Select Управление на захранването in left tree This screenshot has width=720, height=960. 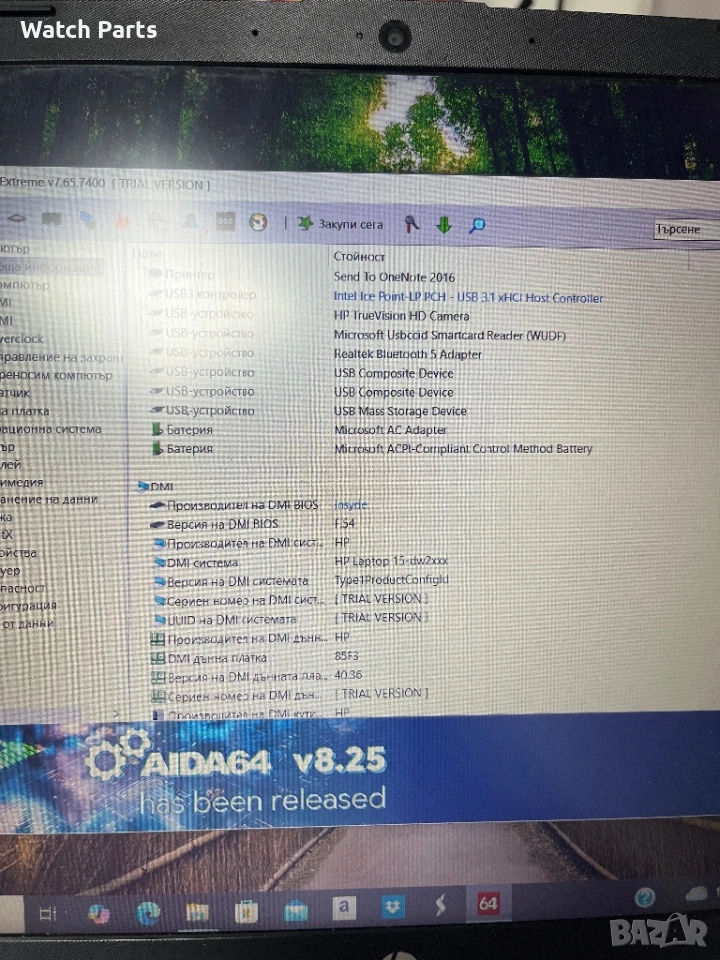(61, 357)
